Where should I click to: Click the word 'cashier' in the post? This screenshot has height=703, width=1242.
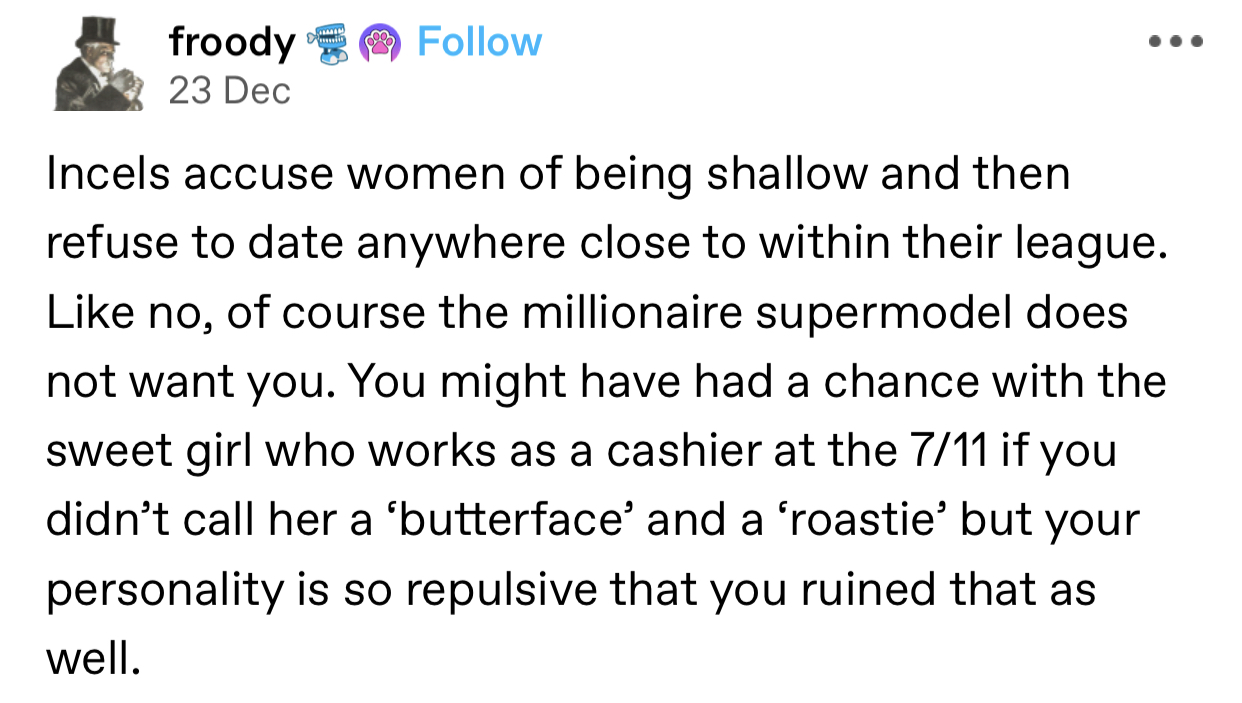pos(679,452)
